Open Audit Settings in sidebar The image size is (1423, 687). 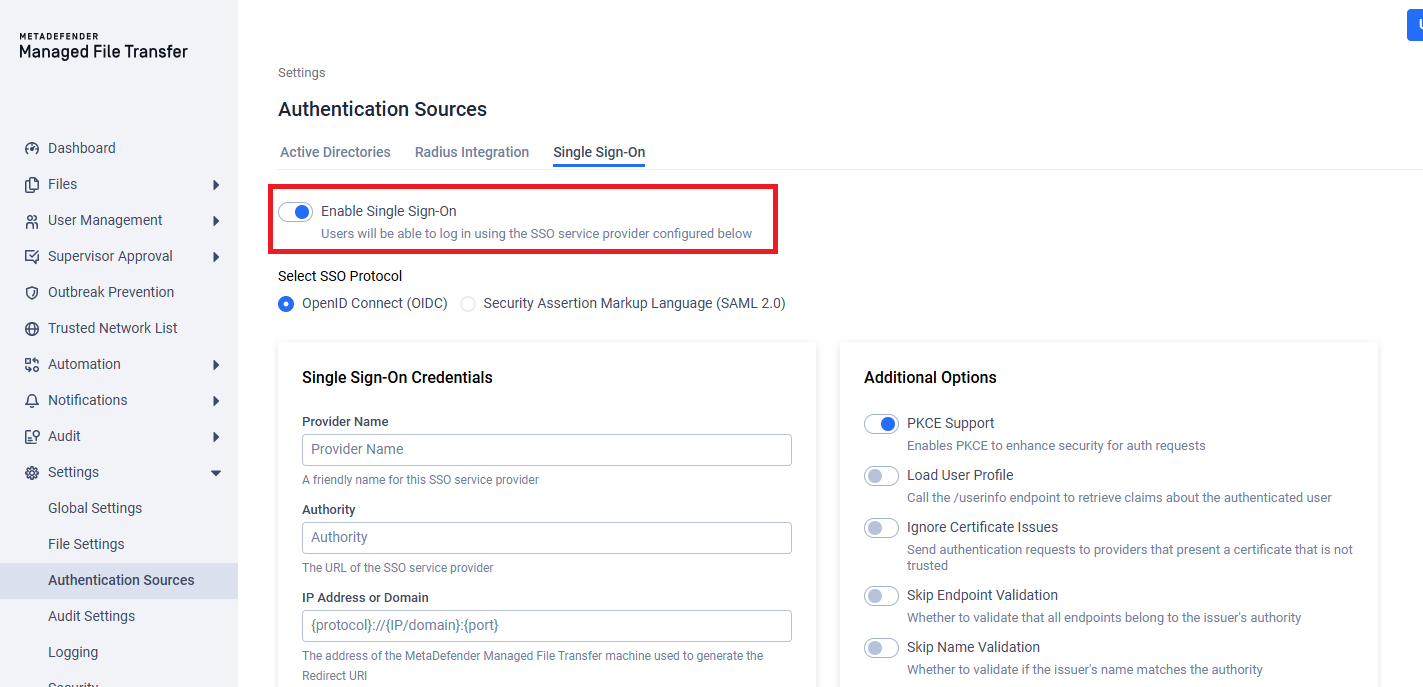pyautogui.click(x=91, y=616)
